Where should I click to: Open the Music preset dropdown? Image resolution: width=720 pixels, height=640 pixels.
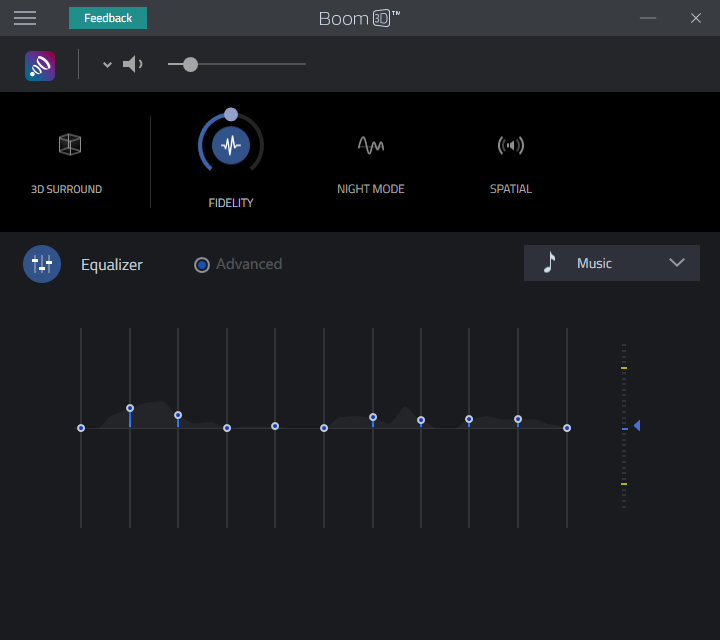pos(612,263)
